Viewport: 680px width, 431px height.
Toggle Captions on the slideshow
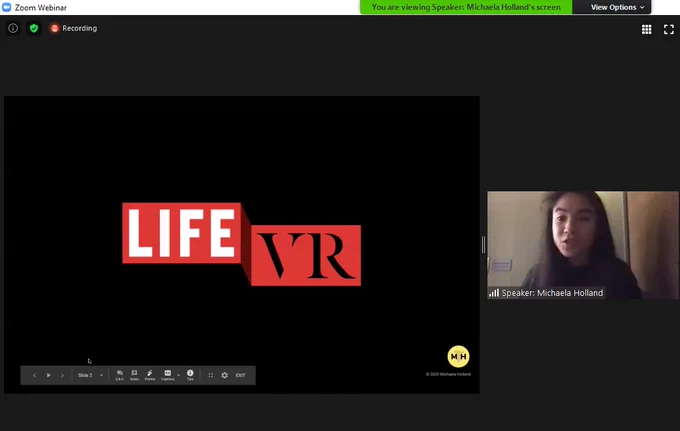tap(167, 375)
